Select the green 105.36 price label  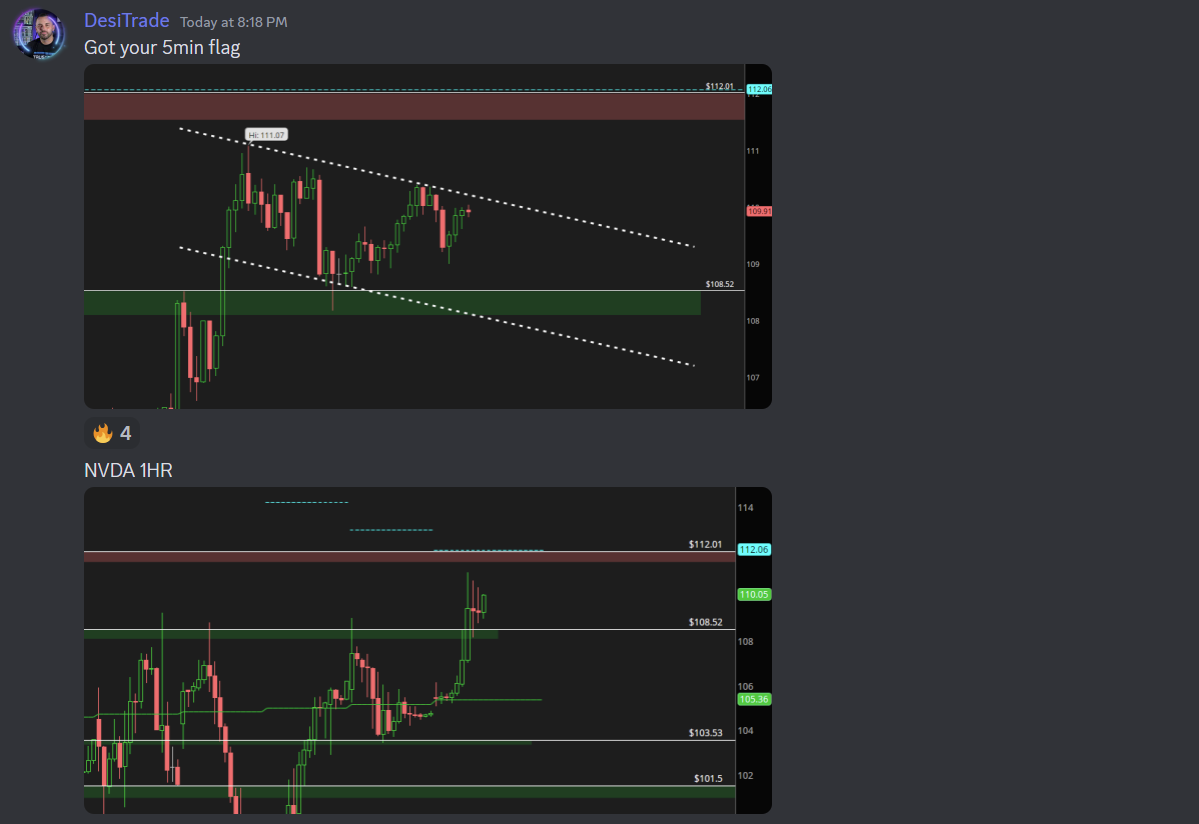(x=754, y=699)
